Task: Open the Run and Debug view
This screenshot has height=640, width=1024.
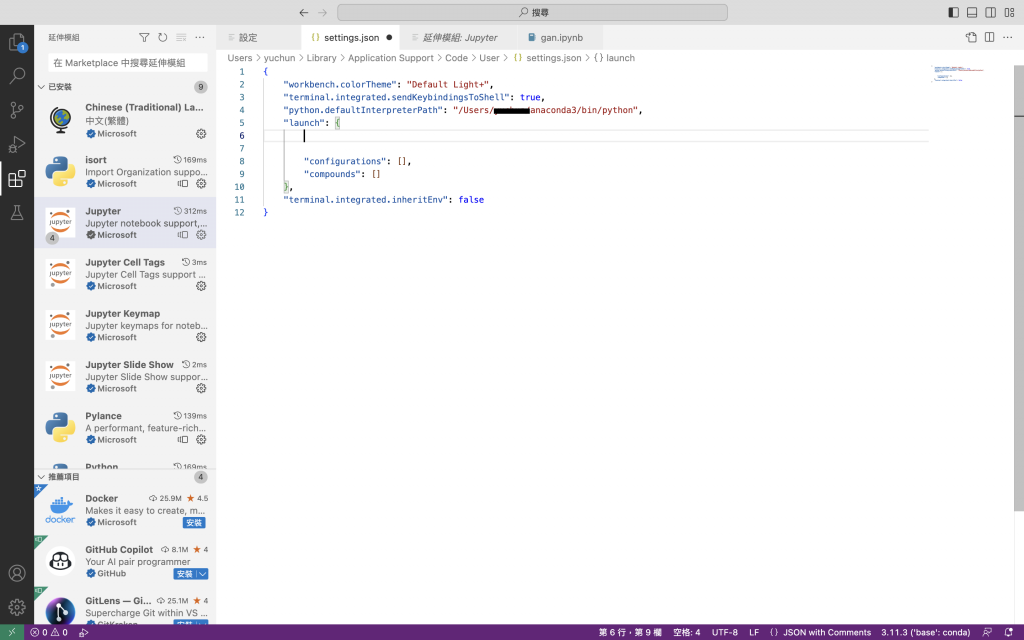Action: pos(17,144)
